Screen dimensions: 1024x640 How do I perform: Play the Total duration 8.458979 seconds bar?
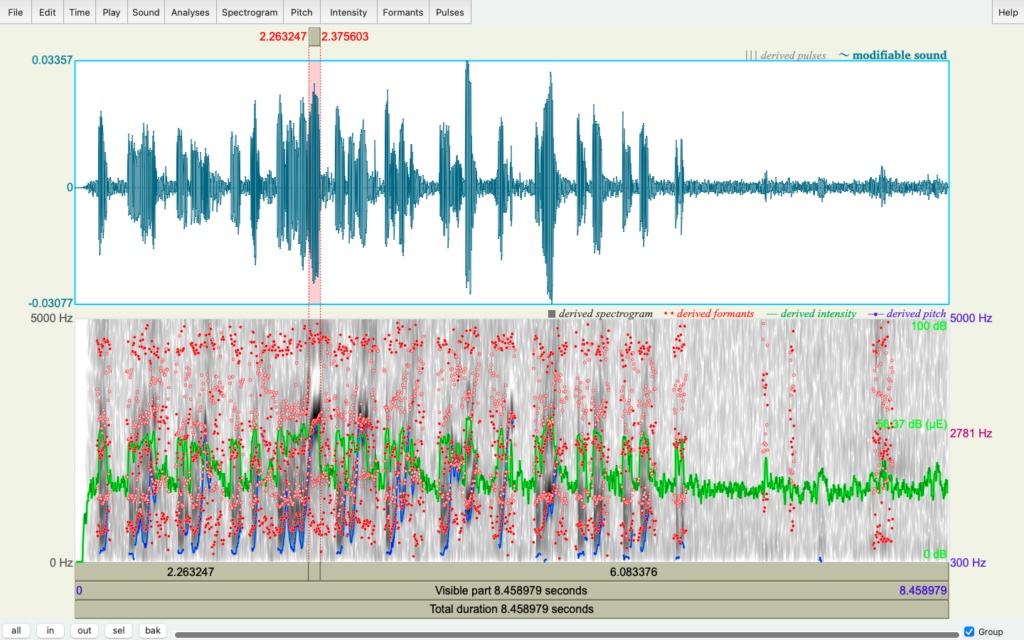(511, 609)
